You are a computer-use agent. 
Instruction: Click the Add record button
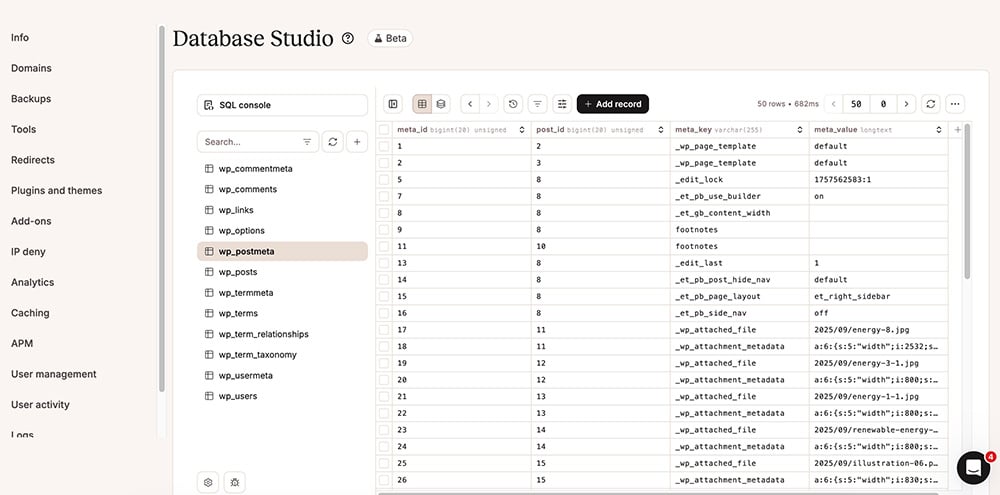[x=613, y=104]
